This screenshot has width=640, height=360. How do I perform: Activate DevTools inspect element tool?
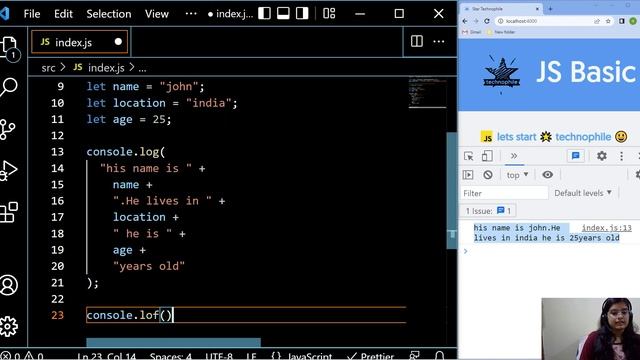[x=469, y=156]
